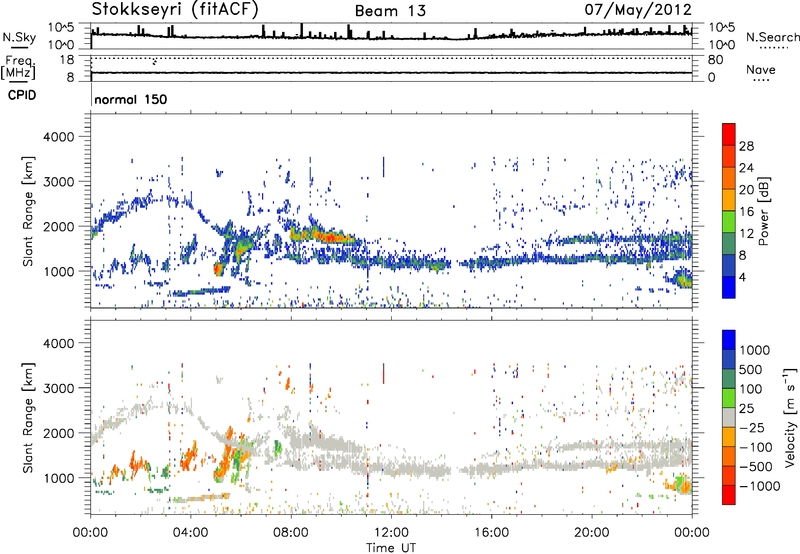Click the '16:00' time tick label
Image resolution: width=800 pixels, height=554 pixels.
click(x=491, y=533)
